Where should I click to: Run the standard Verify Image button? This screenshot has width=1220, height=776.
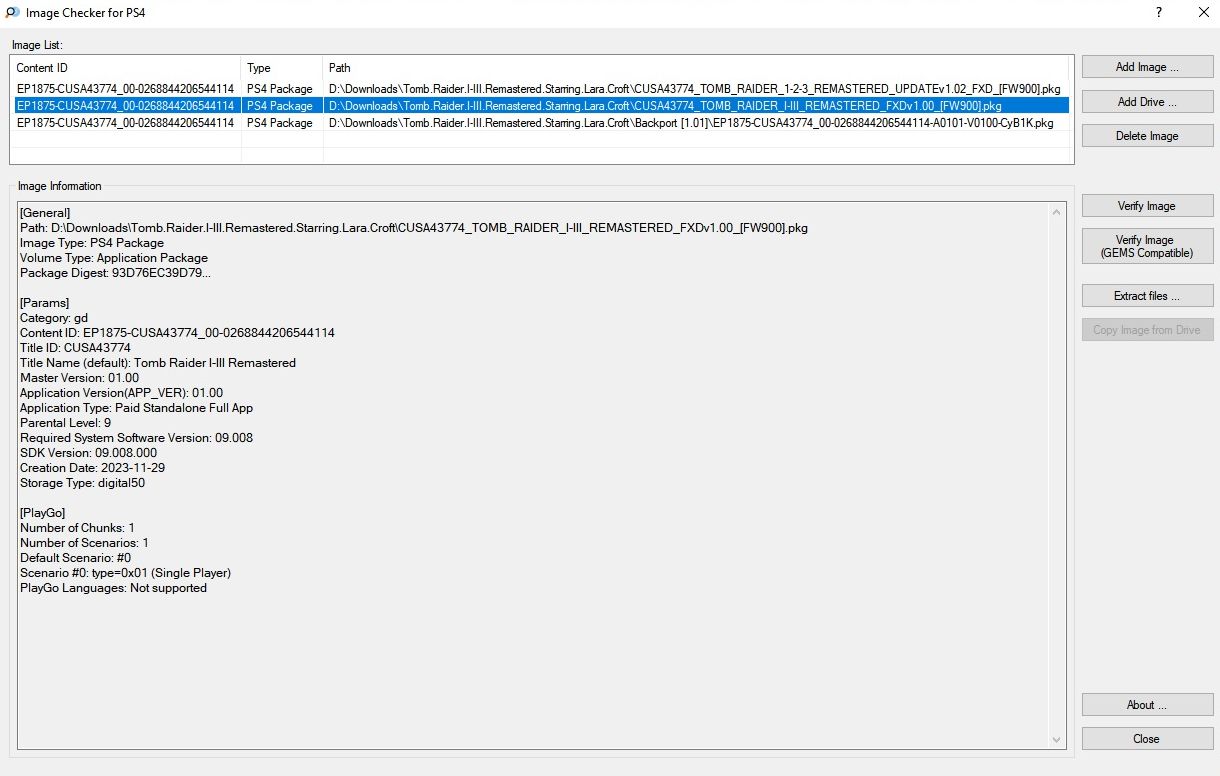(x=1147, y=206)
